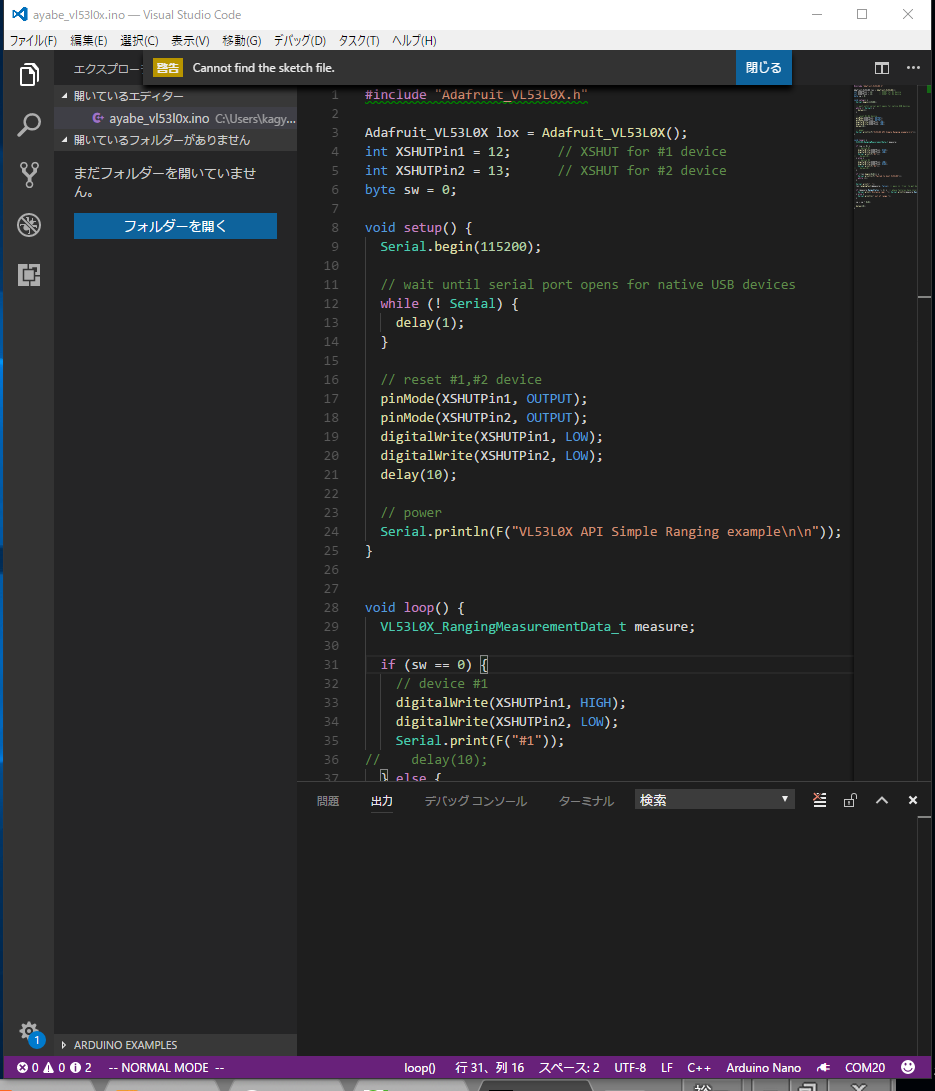Viewport: 935px width, 1091px height.
Task: Maximize the panel with the chevron toggle
Action: tap(881, 799)
